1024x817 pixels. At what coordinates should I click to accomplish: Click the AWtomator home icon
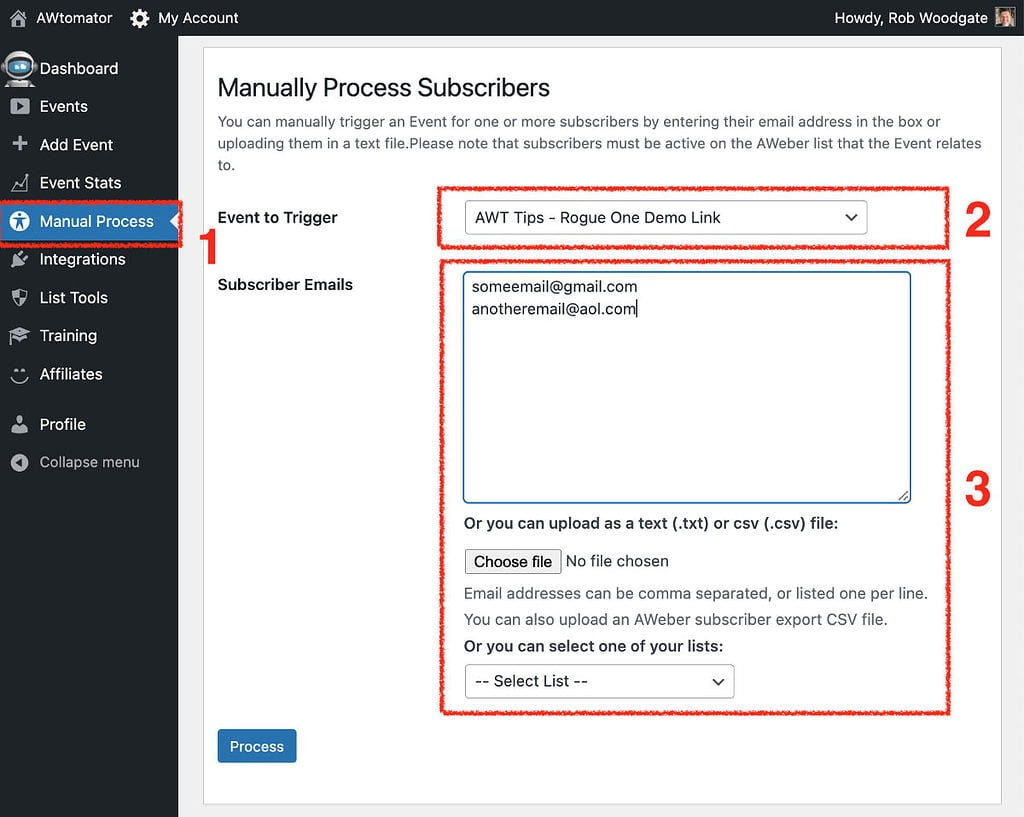(x=18, y=18)
